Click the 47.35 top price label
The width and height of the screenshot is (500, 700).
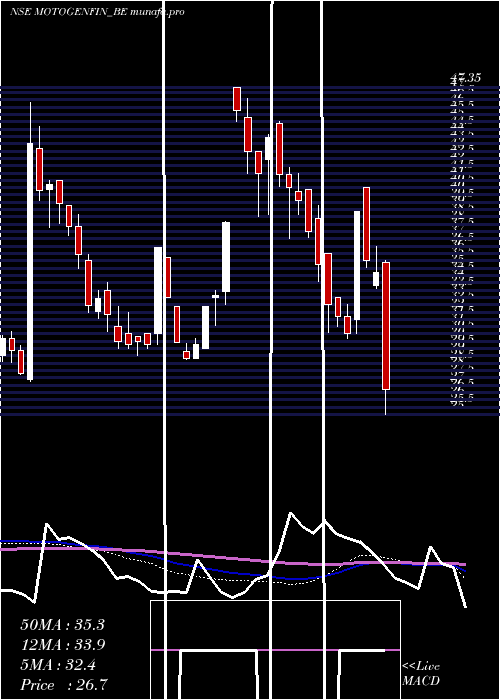pyautogui.click(x=466, y=78)
